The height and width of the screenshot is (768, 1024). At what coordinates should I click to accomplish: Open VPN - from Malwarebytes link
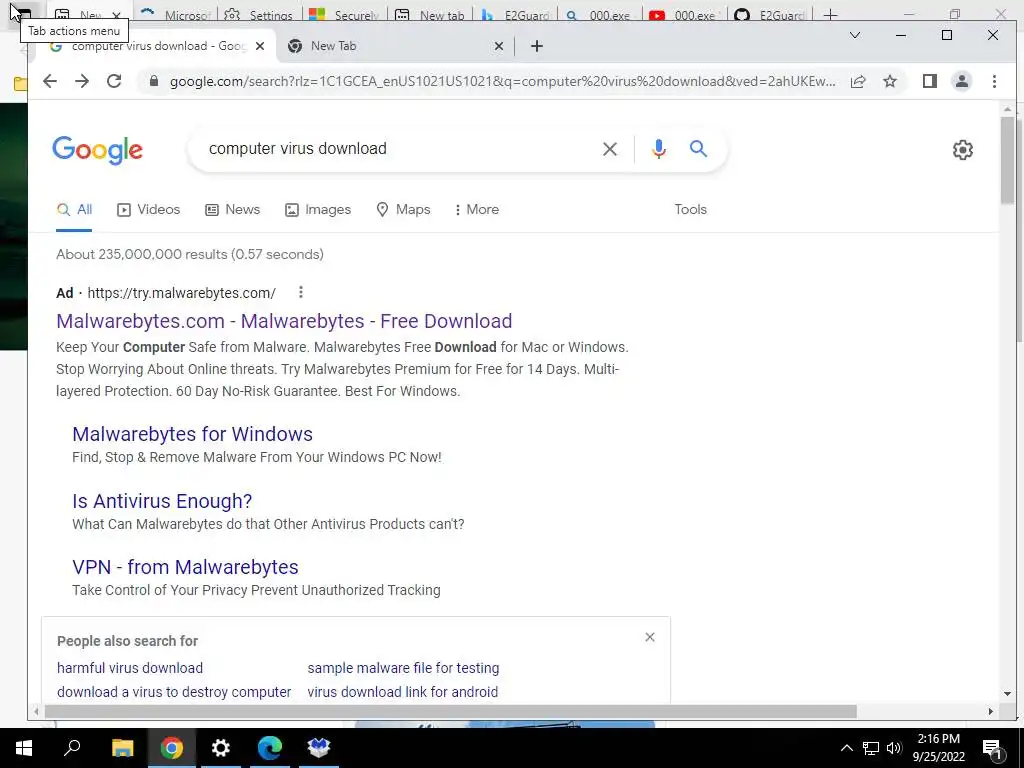point(185,567)
